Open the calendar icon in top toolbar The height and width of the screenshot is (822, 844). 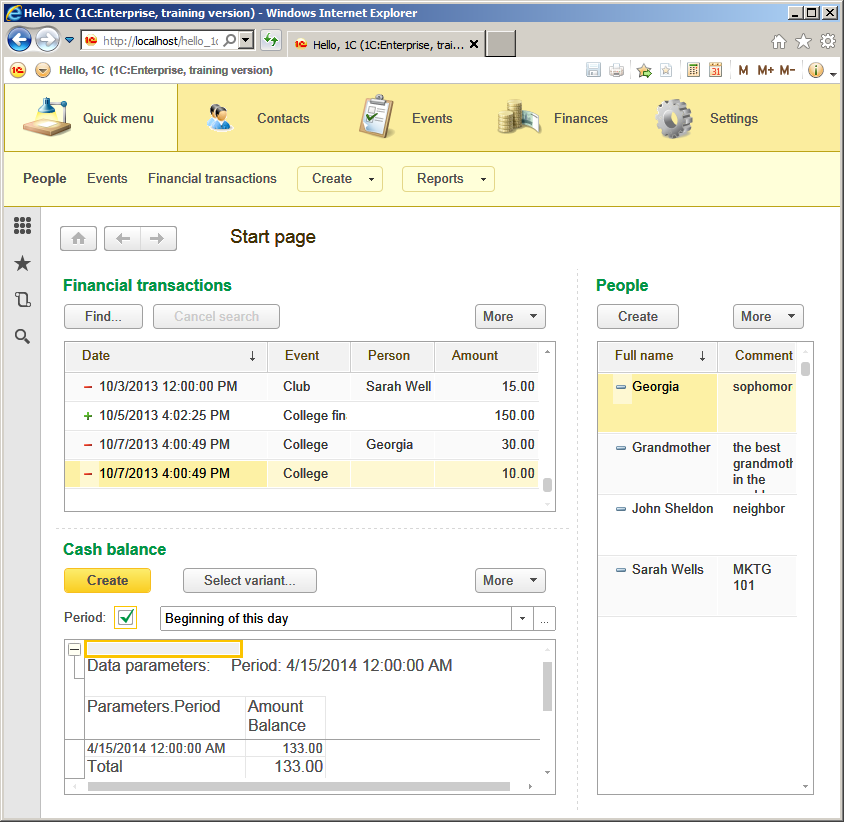715,70
